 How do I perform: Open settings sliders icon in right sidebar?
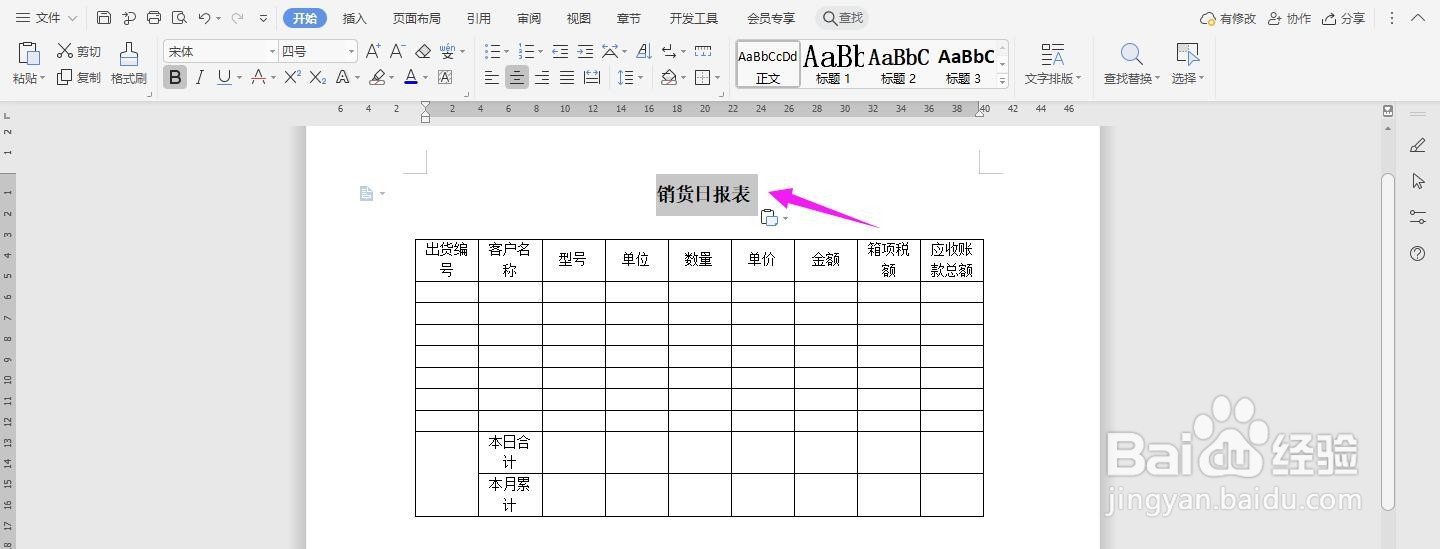pyautogui.click(x=1417, y=216)
